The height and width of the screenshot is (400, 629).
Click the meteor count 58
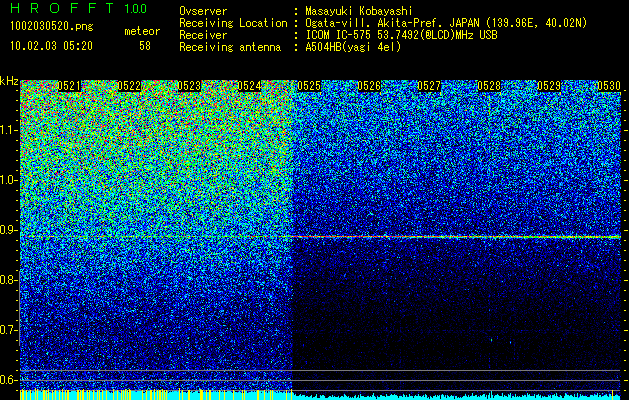tap(145, 46)
